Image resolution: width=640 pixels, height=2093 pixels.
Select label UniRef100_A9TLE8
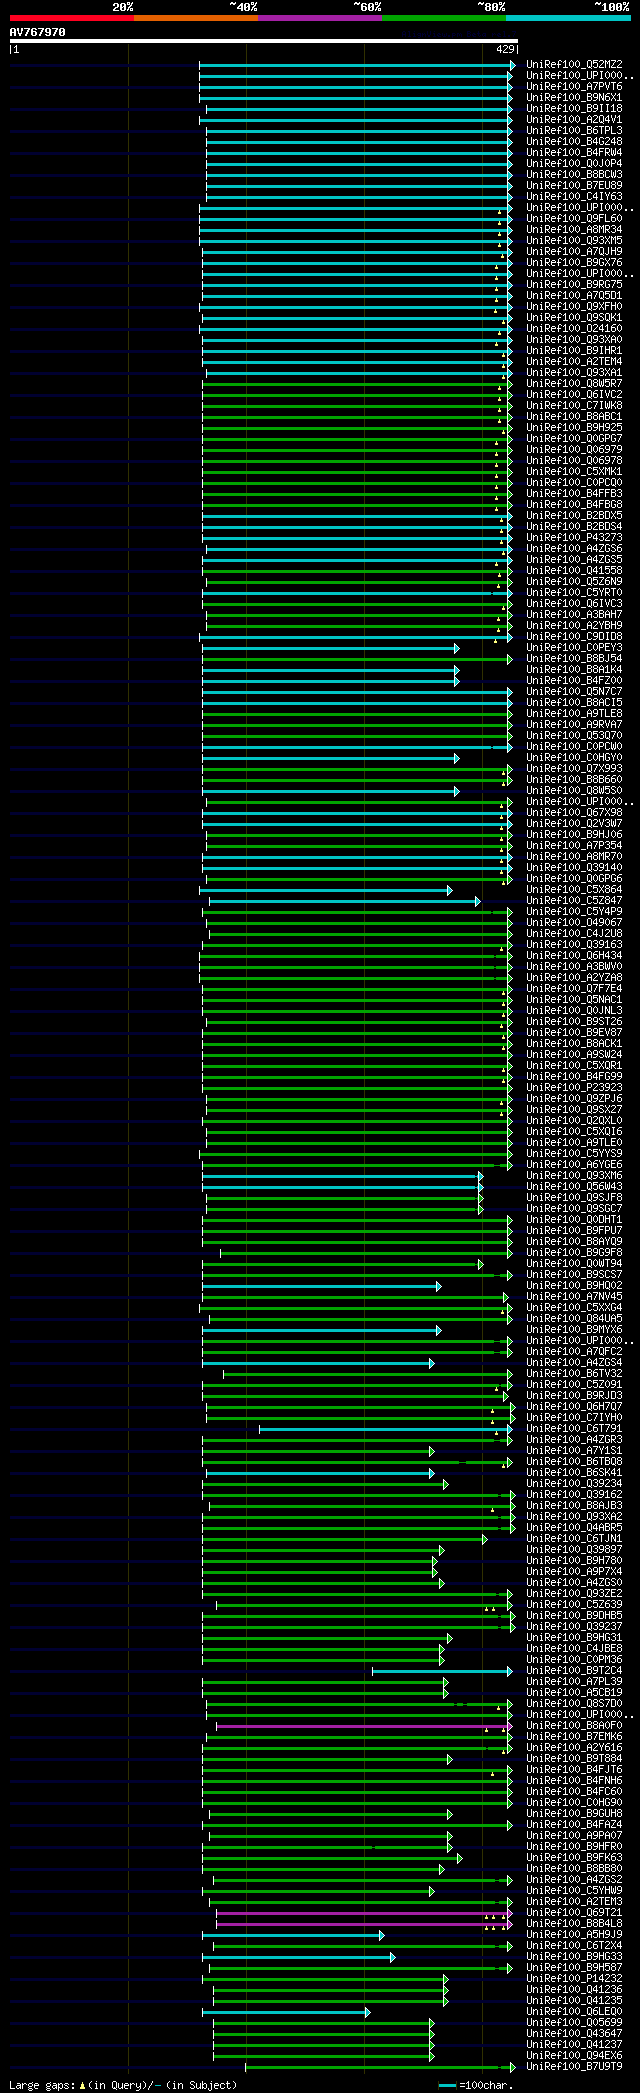tap(574, 714)
